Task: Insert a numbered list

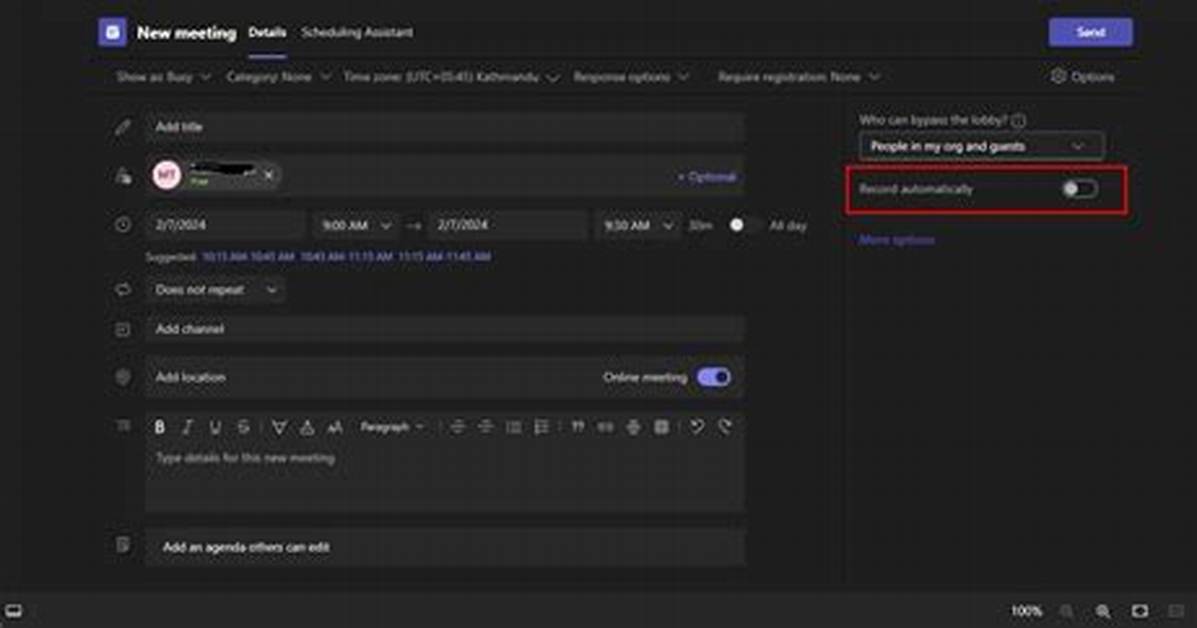Action: (x=541, y=427)
